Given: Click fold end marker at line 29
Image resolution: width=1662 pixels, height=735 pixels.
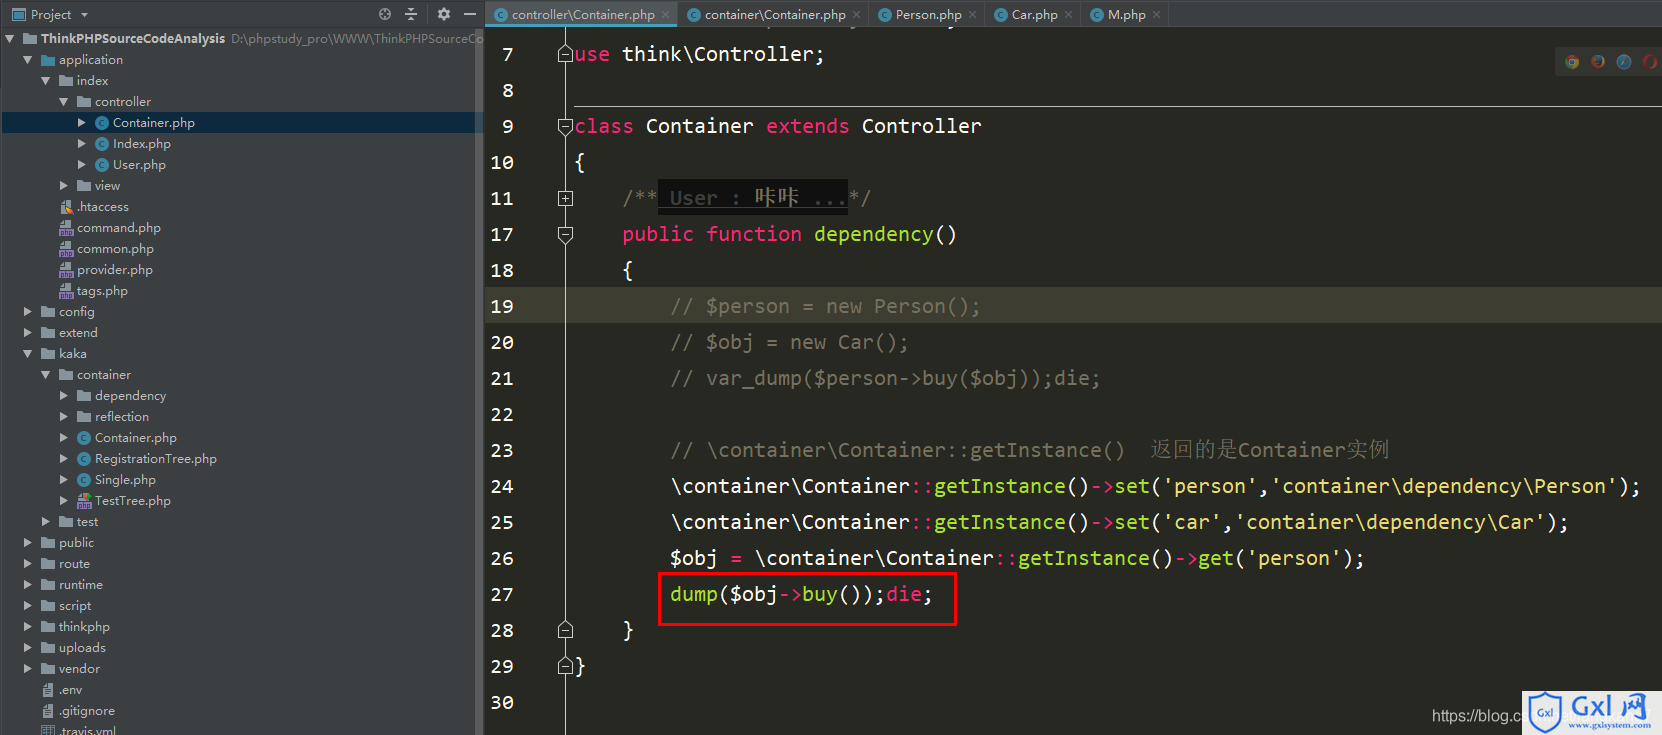Looking at the screenshot, I should [565, 666].
